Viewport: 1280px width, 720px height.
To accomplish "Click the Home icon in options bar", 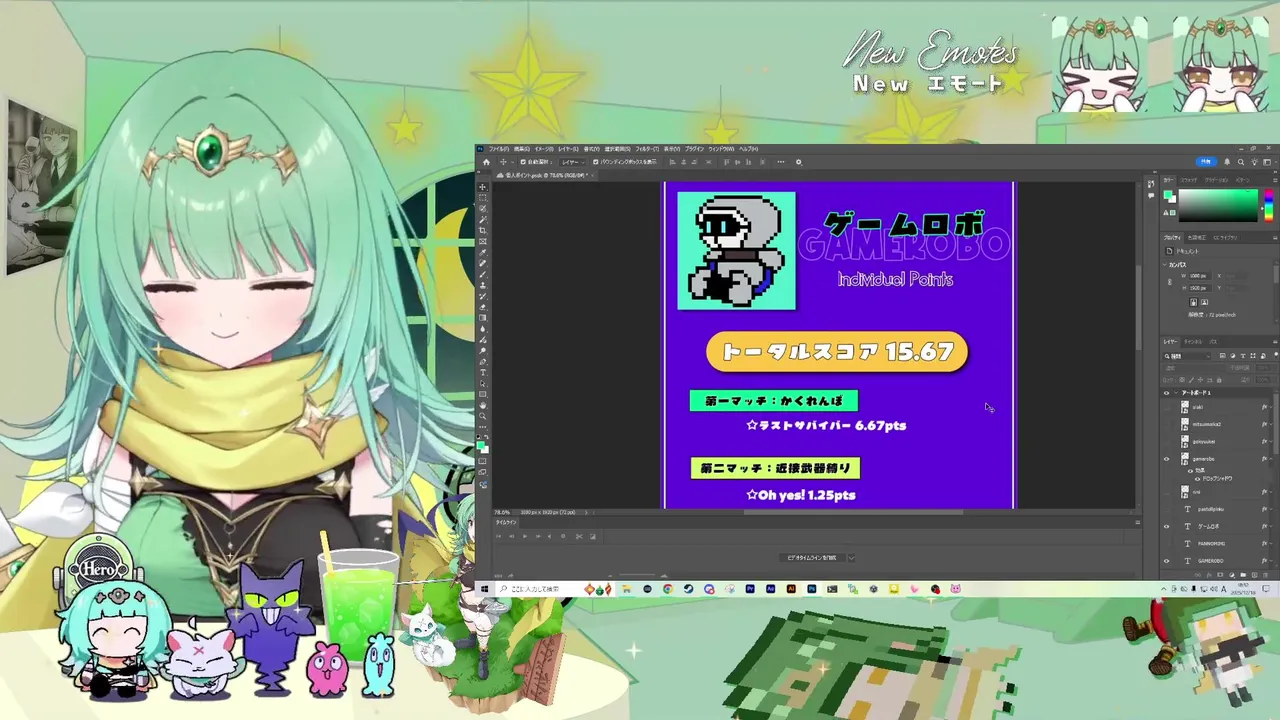I will (486, 162).
